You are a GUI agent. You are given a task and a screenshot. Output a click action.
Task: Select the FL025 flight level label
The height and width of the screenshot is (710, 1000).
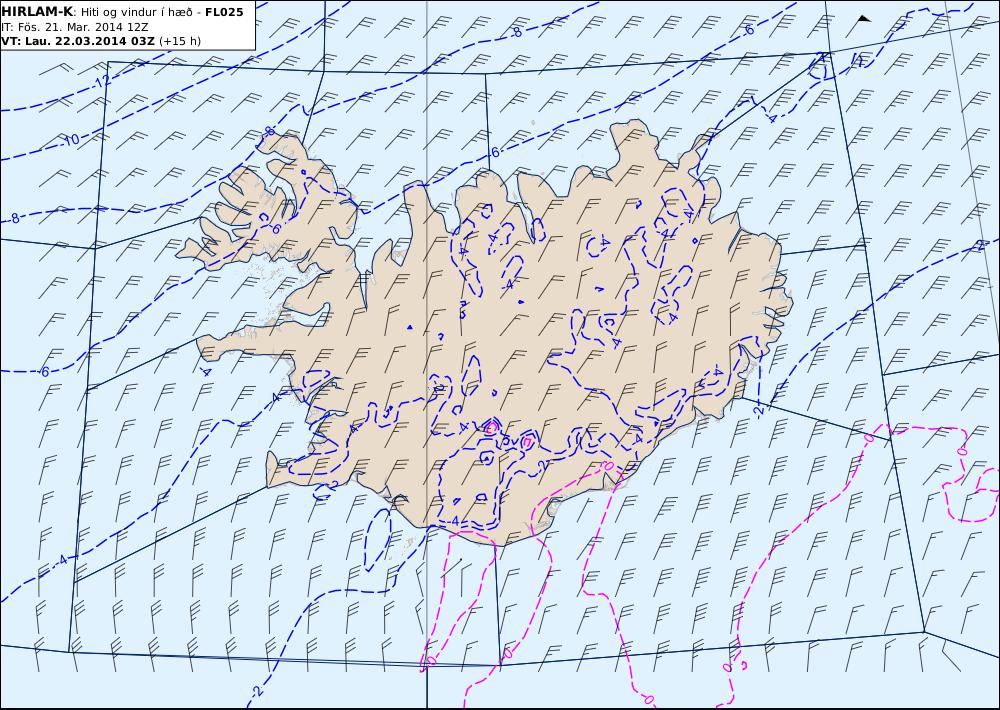coord(224,12)
